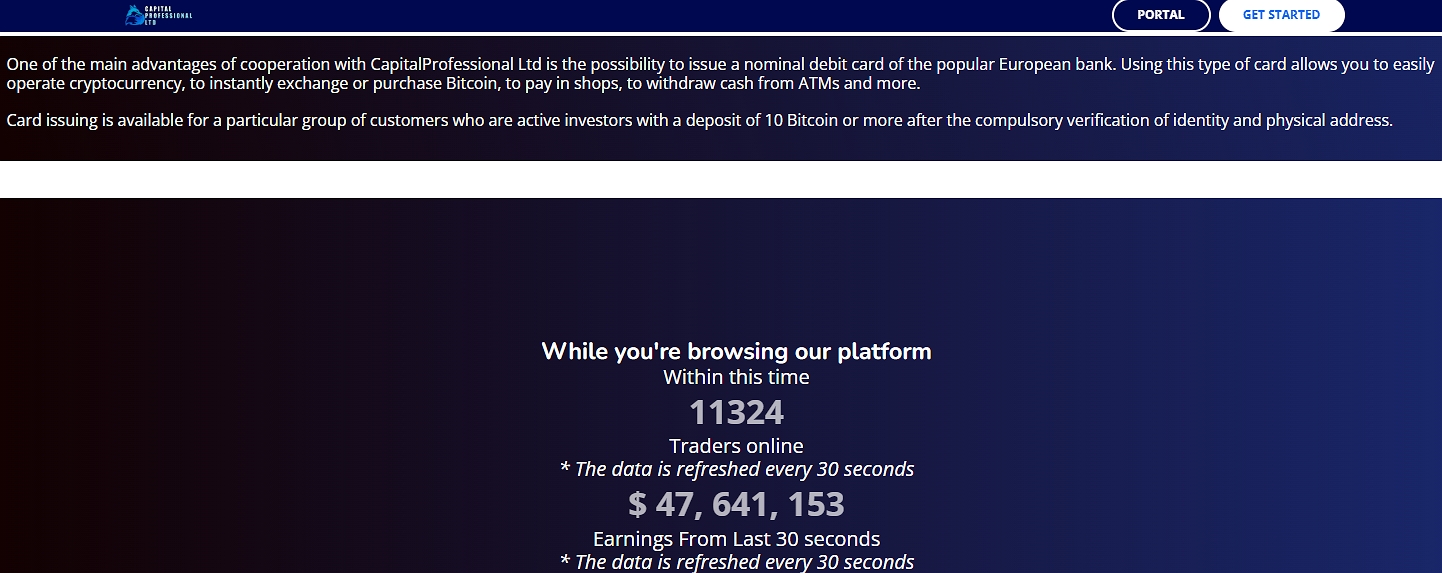Image resolution: width=1442 pixels, height=573 pixels.
Task: Click the "Card issuing is available" paragraph
Action: 698,120
